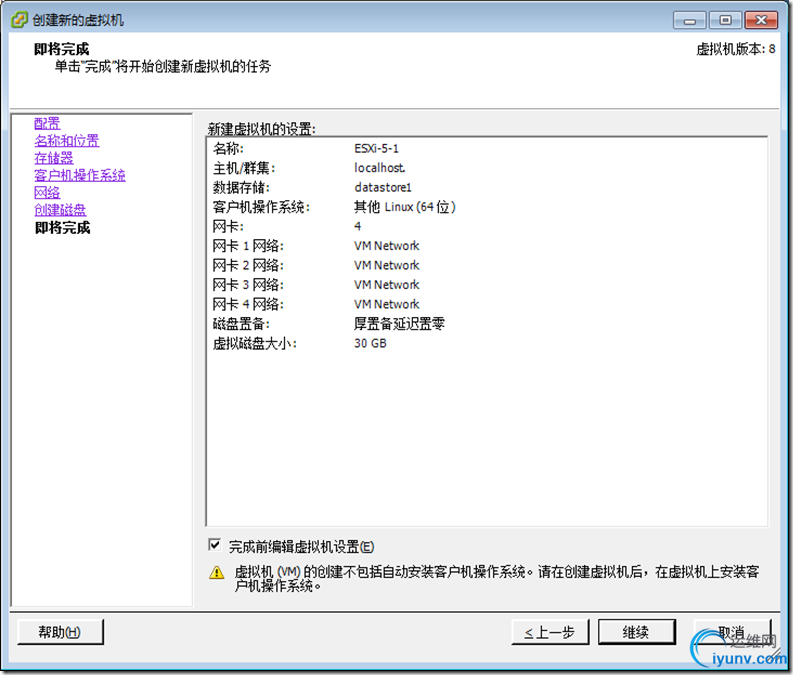This screenshot has width=793, height=675.
Task: Open the 存储器 step link
Action: pos(54,158)
